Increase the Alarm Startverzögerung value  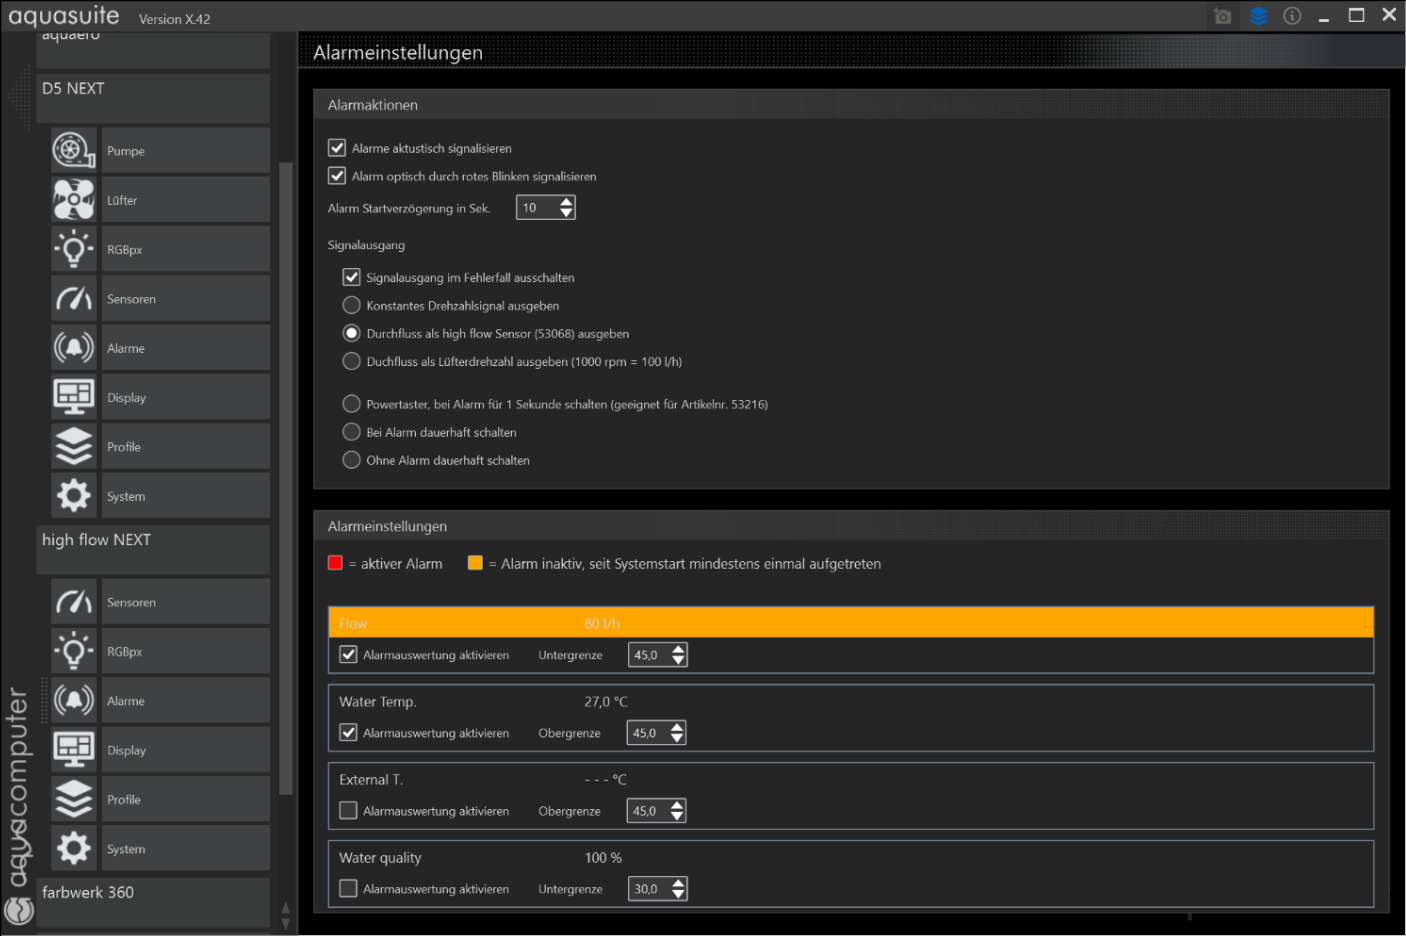567,202
